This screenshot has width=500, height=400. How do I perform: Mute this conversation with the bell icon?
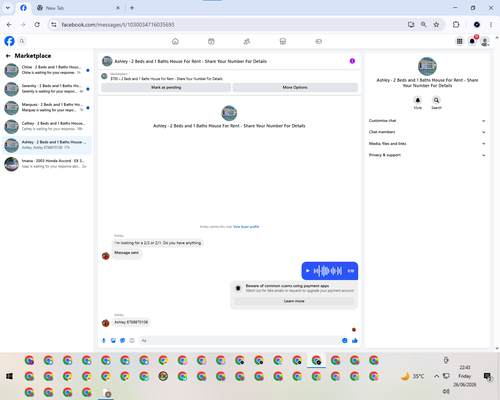[x=418, y=100]
